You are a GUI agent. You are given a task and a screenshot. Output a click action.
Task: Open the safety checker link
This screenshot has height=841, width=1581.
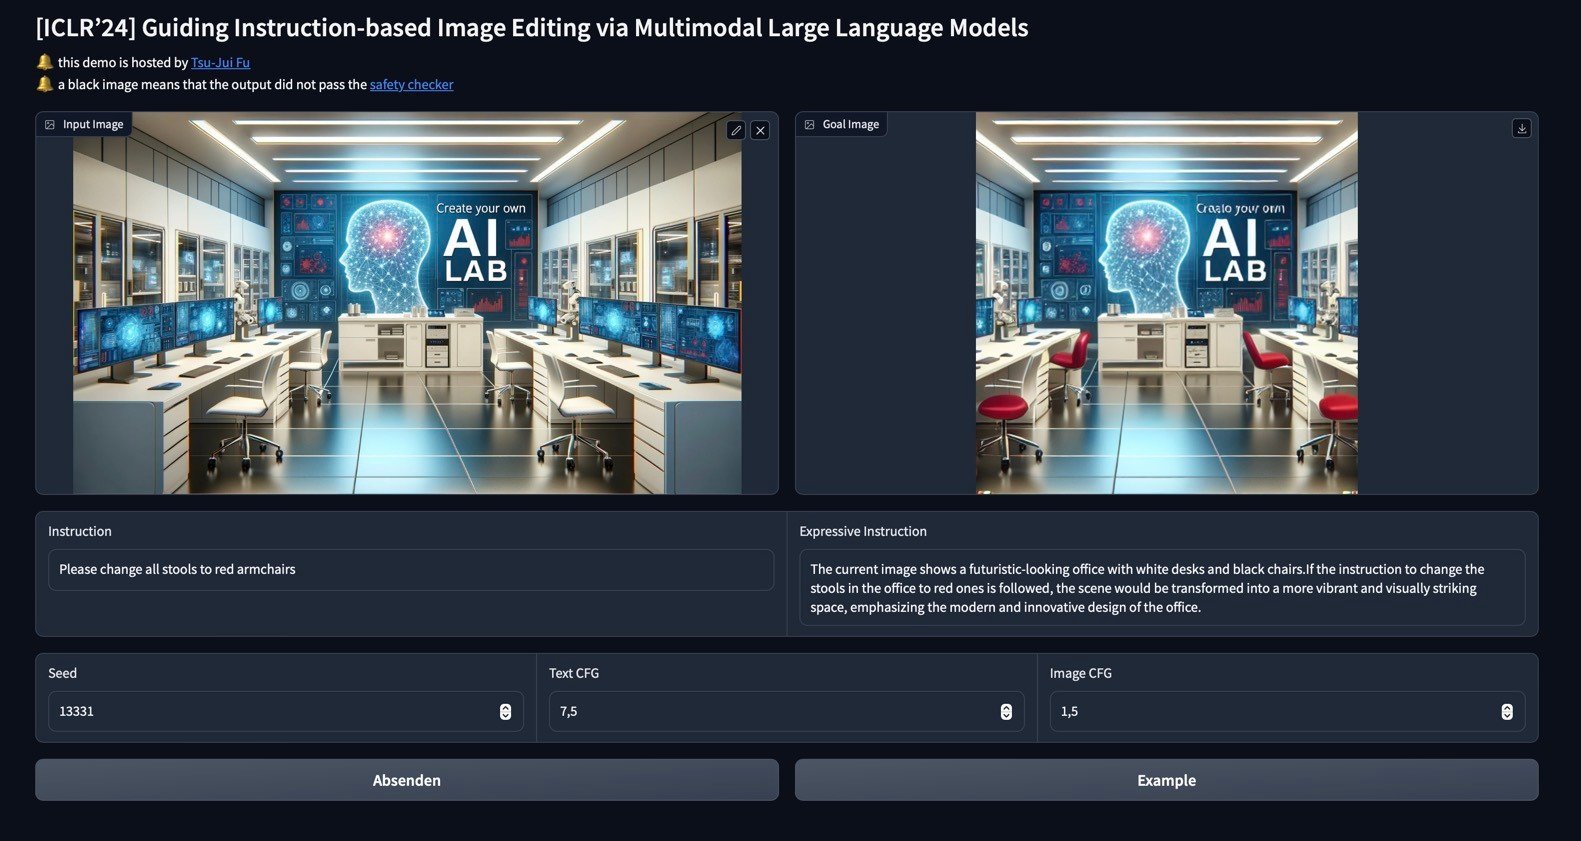click(411, 84)
